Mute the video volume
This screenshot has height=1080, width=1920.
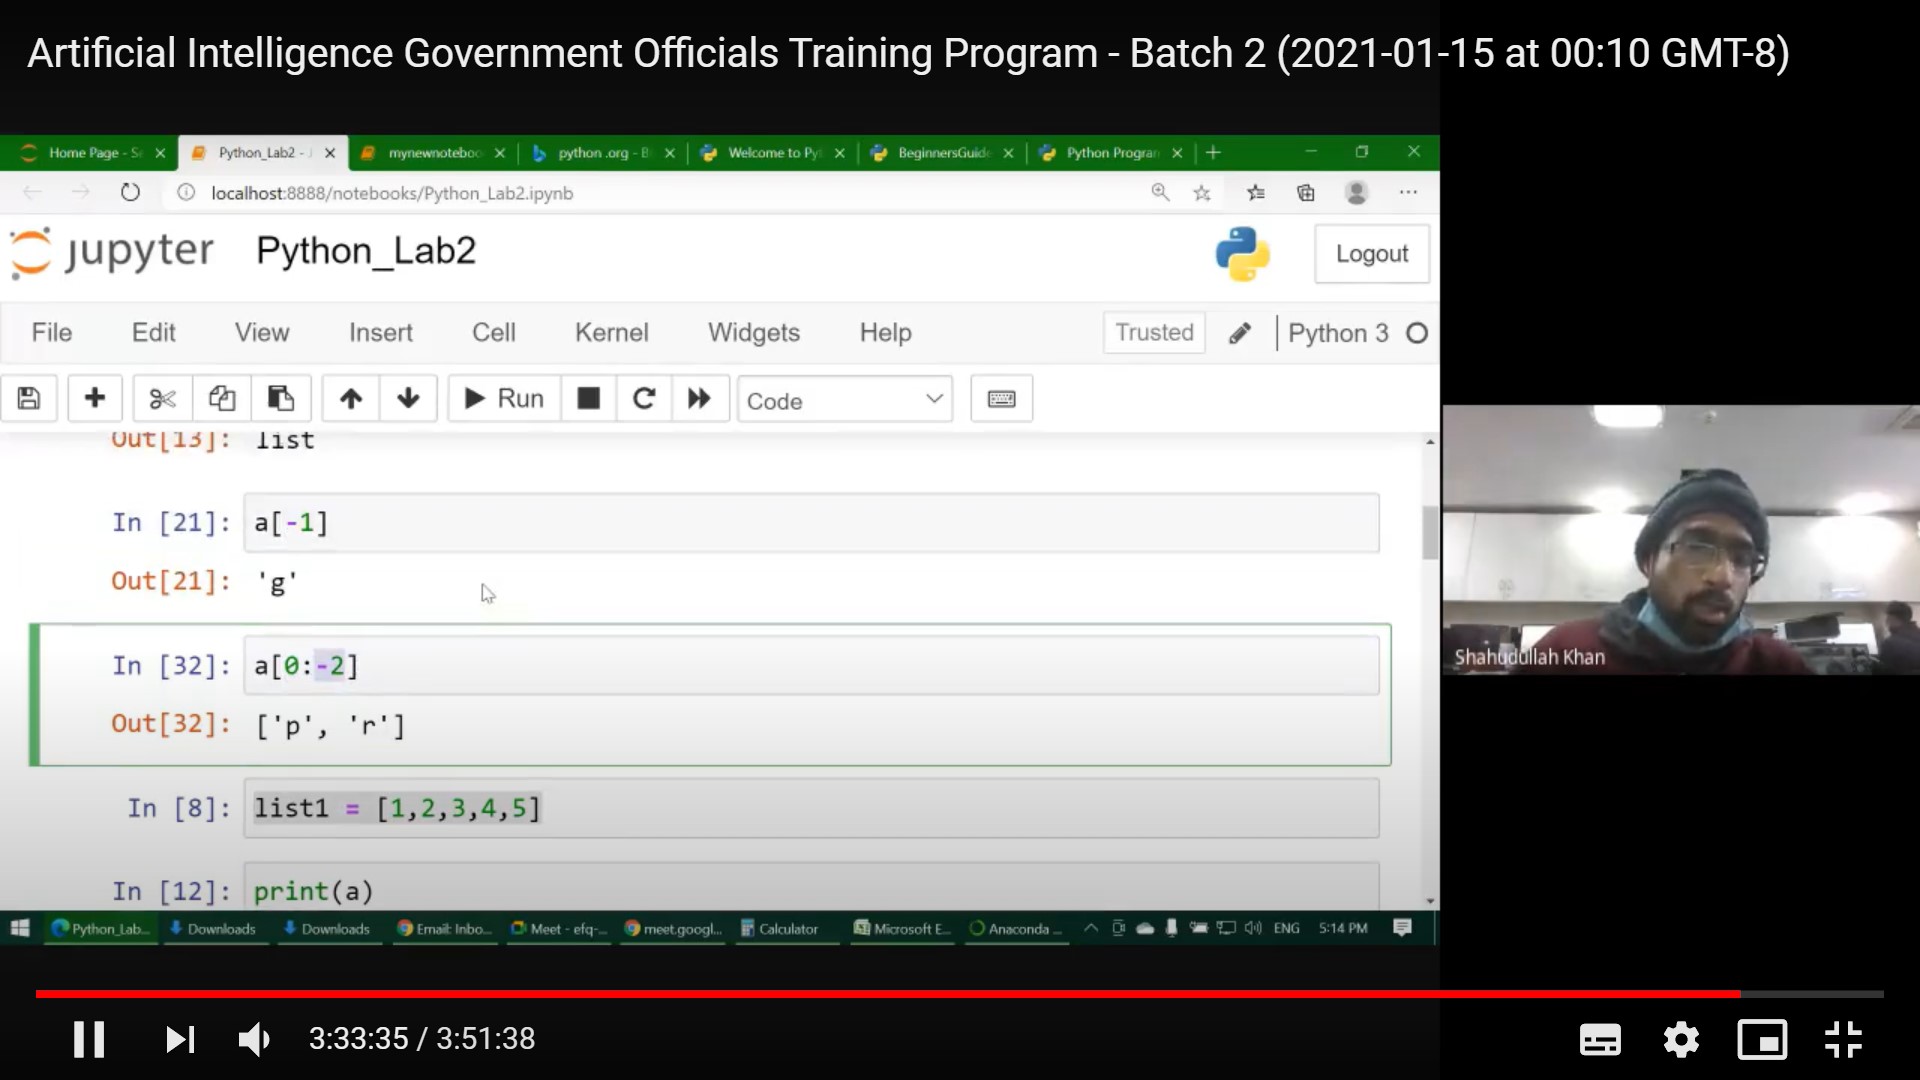(x=255, y=1040)
